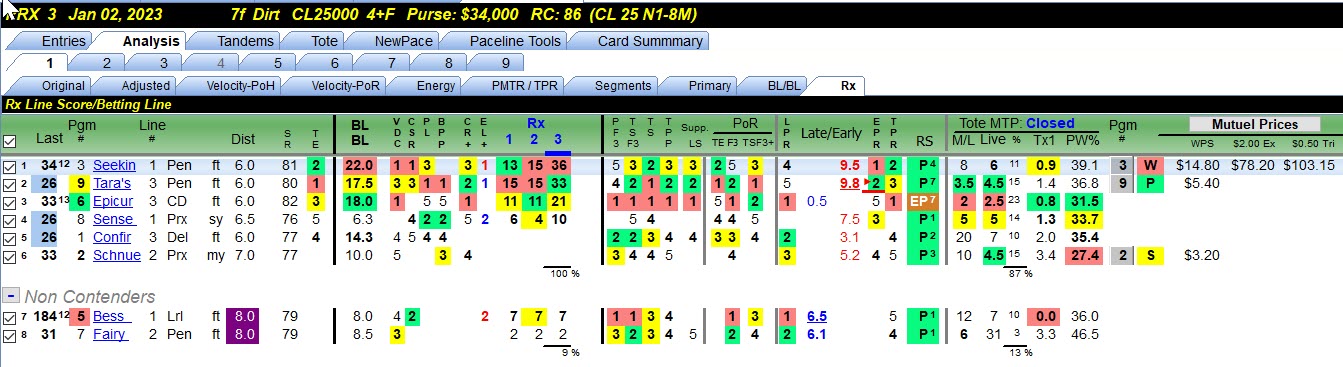Click the Rx 3 column header
The height and width of the screenshot is (367, 1343).
point(557,140)
